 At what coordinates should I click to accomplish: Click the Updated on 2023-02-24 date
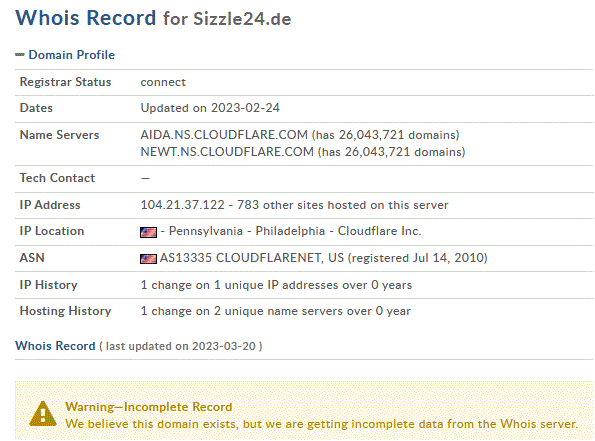pyautogui.click(x=210, y=108)
